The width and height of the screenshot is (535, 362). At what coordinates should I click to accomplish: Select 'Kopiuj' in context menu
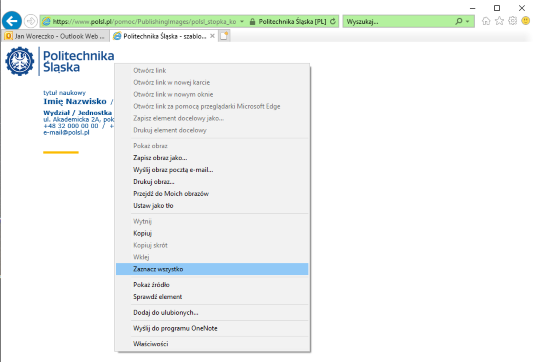[212, 233]
